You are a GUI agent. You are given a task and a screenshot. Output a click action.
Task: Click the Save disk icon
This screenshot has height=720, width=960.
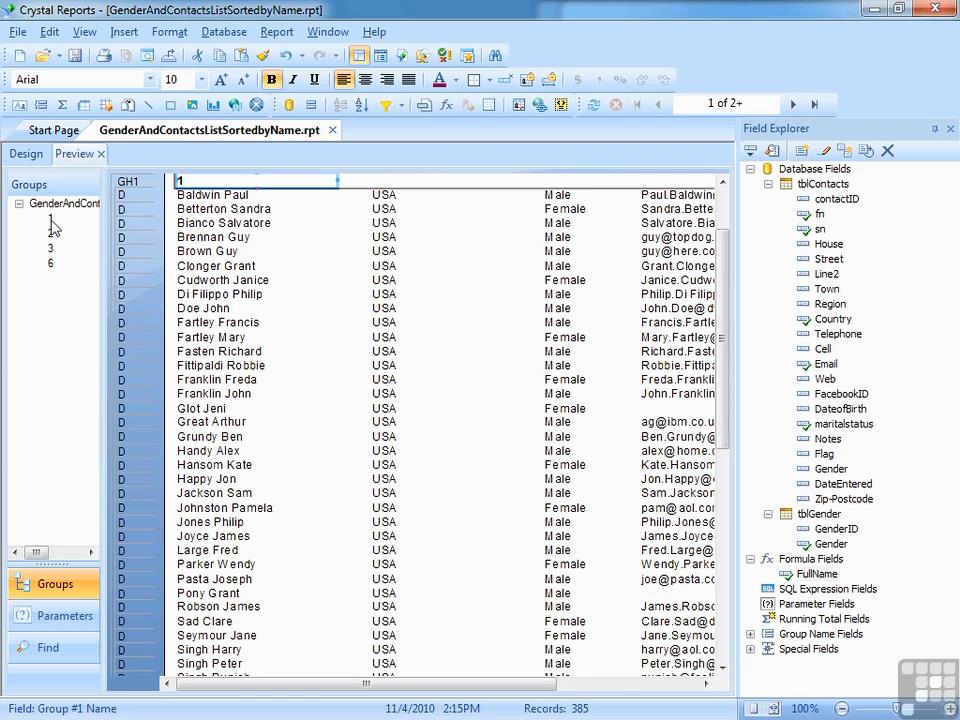pyautogui.click(x=75, y=56)
